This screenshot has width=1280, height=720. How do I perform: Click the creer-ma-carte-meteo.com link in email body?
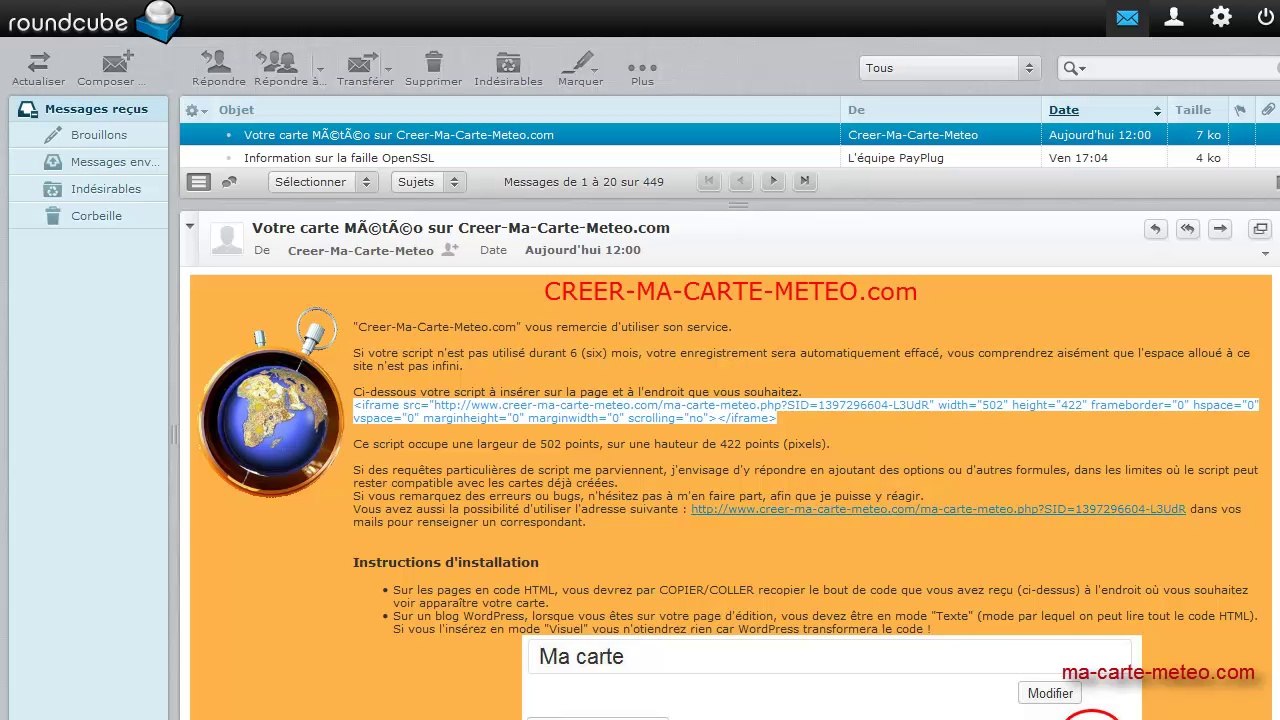pyautogui.click(x=938, y=509)
